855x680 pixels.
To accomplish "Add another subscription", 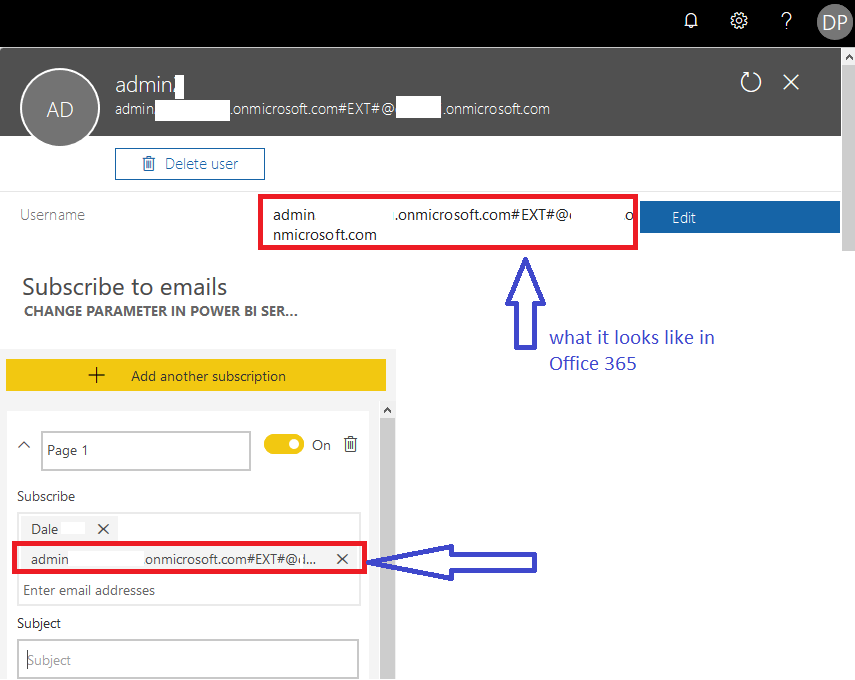I will click(x=196, y=375).
